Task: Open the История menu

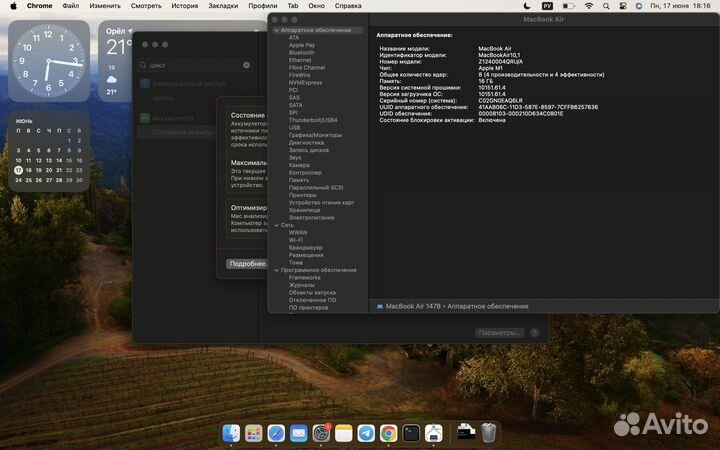Action: point(185,6)
